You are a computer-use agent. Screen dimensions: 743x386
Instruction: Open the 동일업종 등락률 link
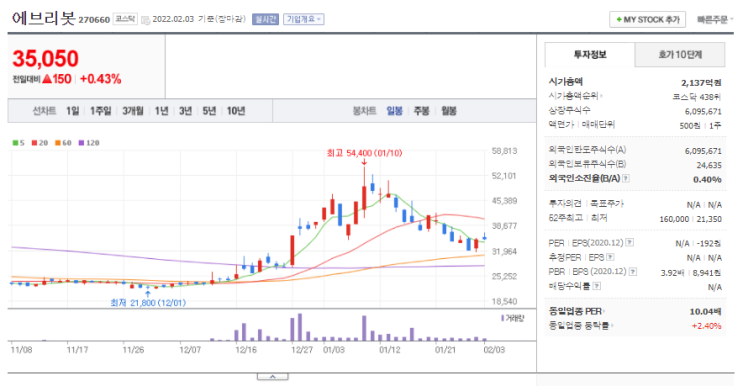tap(580, 325)
